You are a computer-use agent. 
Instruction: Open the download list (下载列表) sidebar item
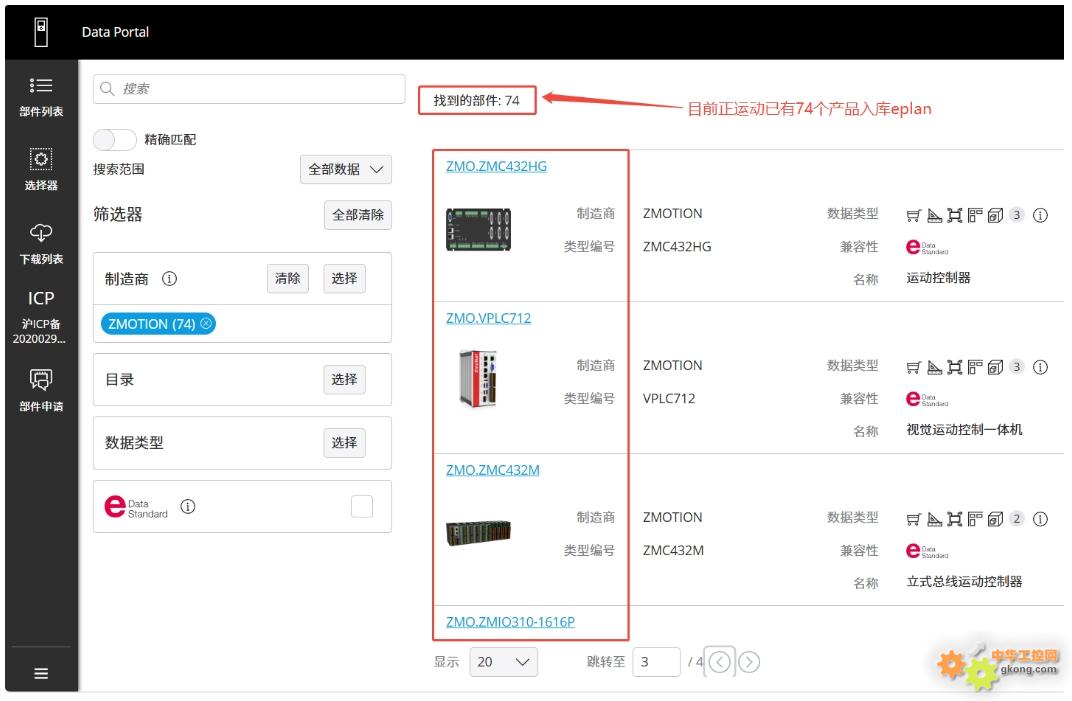[x=41, y=243]
